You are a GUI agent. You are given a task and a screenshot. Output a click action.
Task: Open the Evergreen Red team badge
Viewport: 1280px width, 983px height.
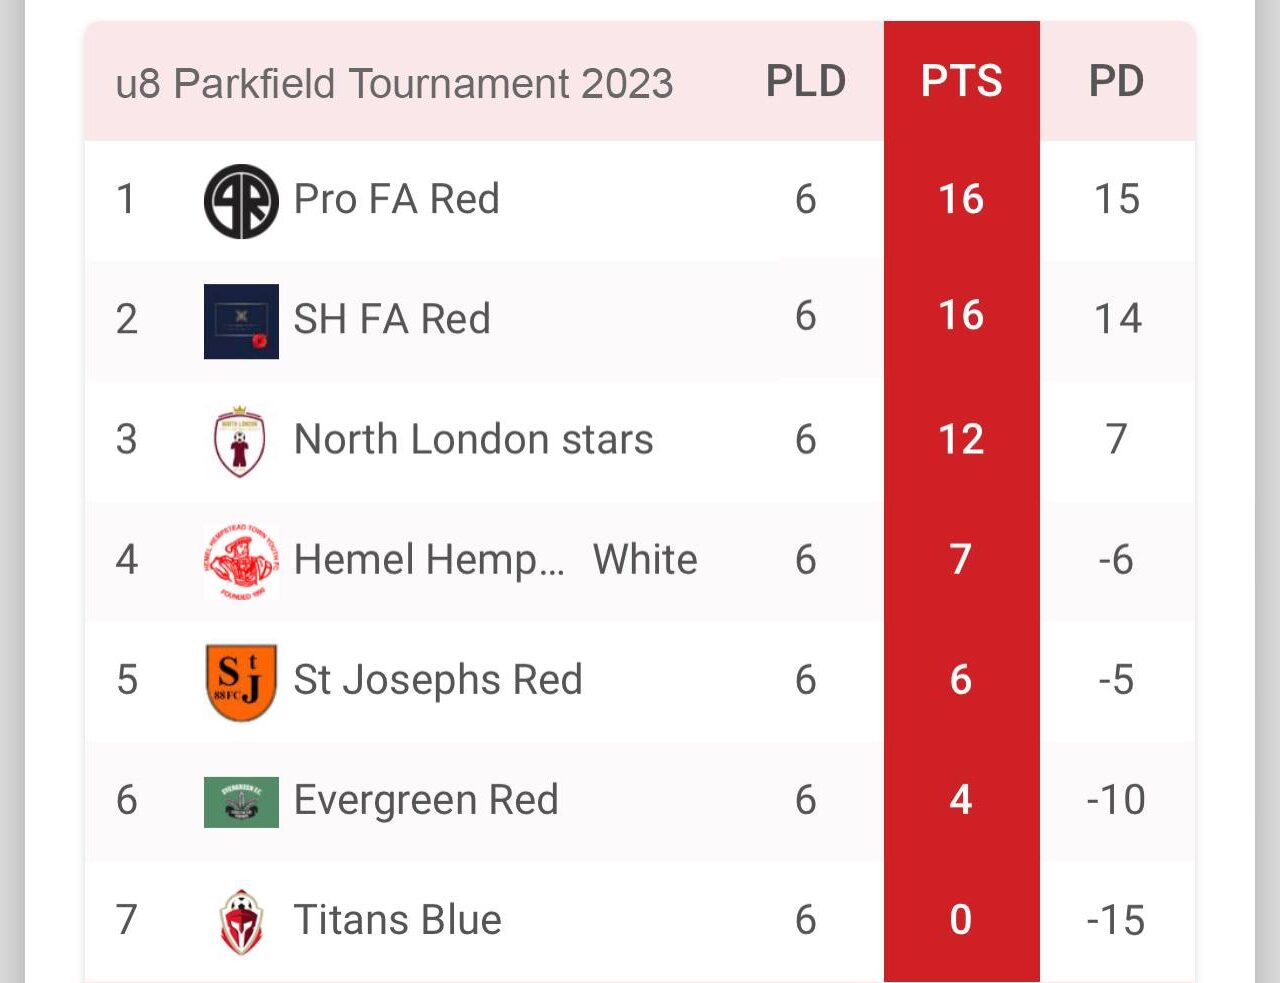(x=241, y=802)
